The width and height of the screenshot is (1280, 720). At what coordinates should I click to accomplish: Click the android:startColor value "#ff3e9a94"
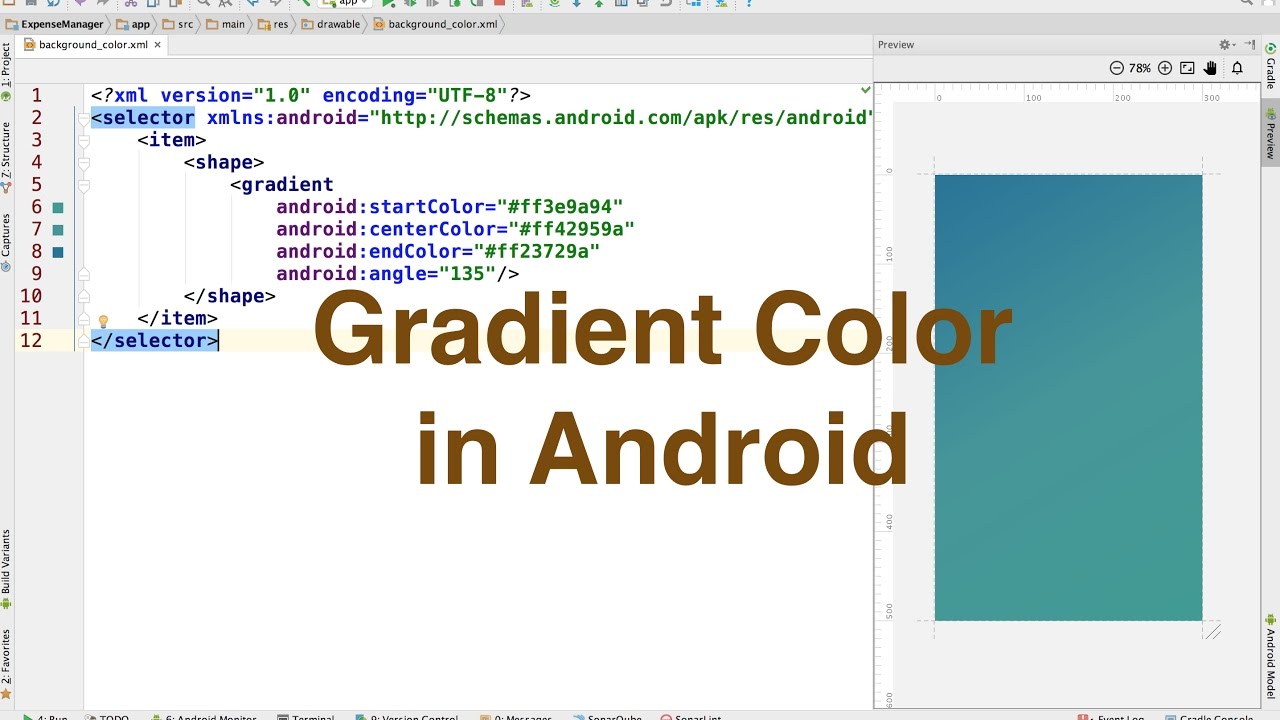[560, 207]
